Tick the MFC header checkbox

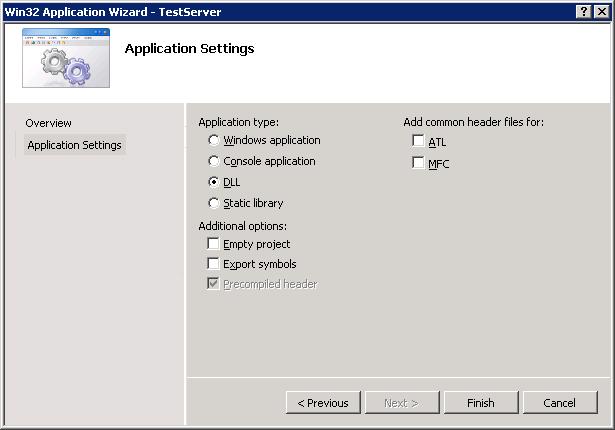click(x=419, y=163)
